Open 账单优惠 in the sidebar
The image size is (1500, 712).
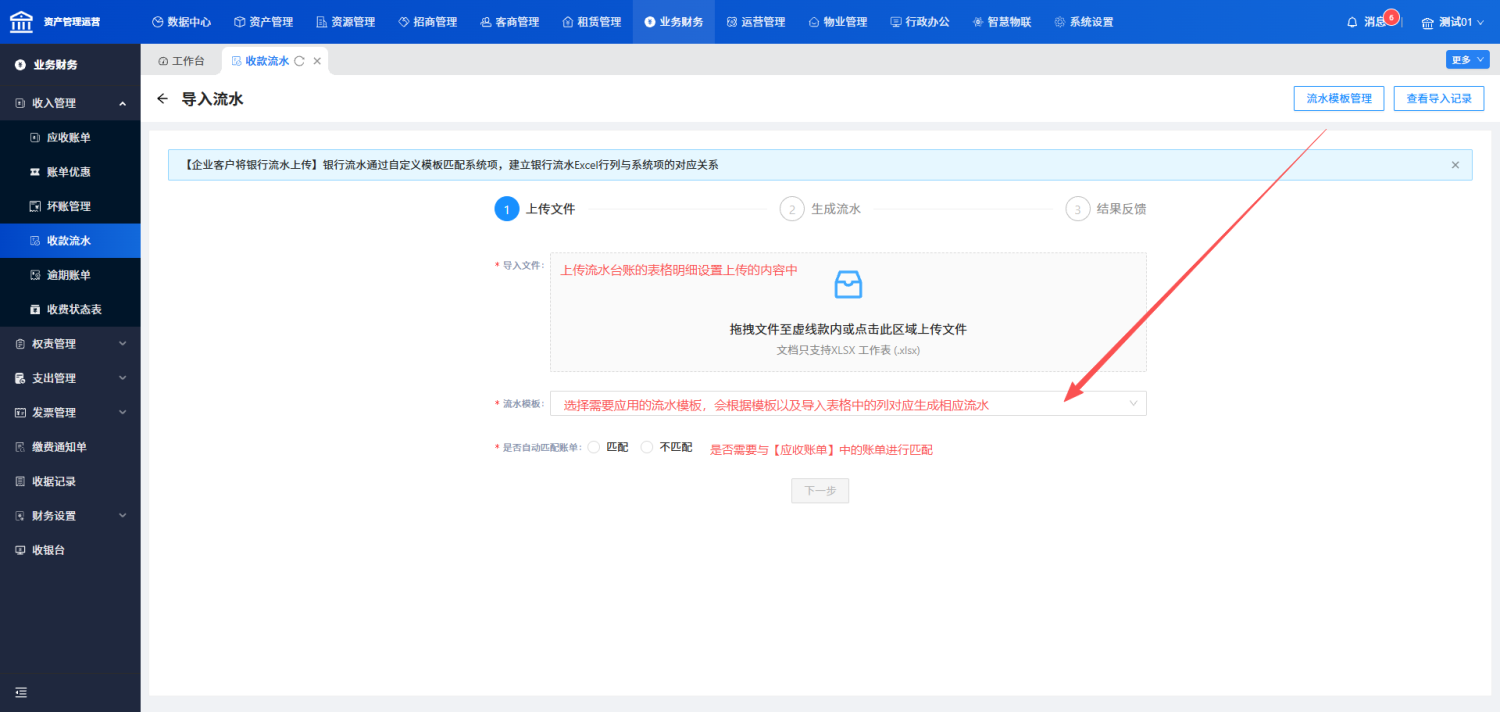coord(70,172)
